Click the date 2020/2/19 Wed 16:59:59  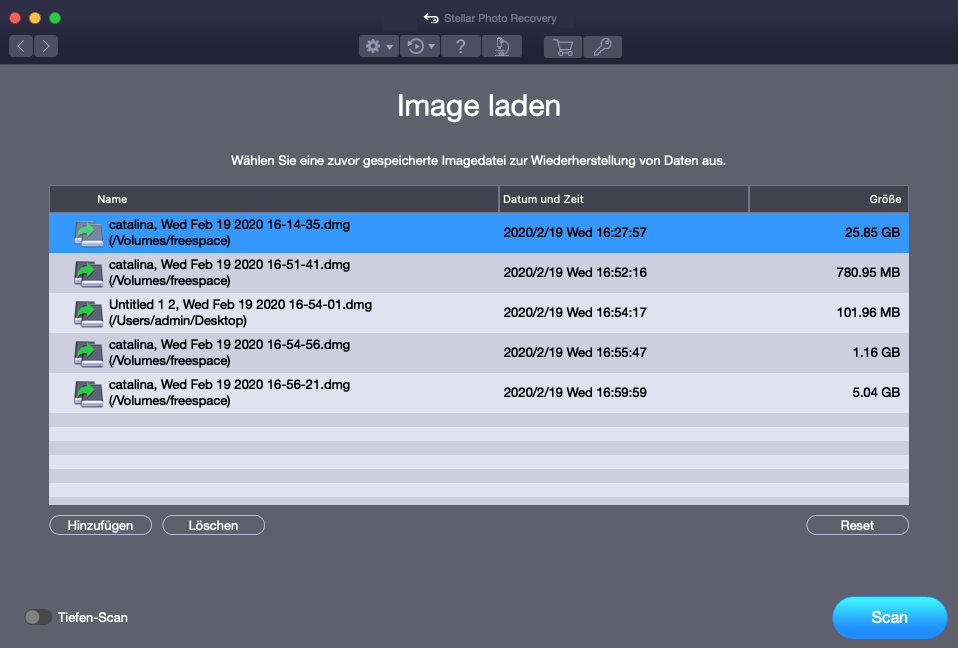pos(575,393)
